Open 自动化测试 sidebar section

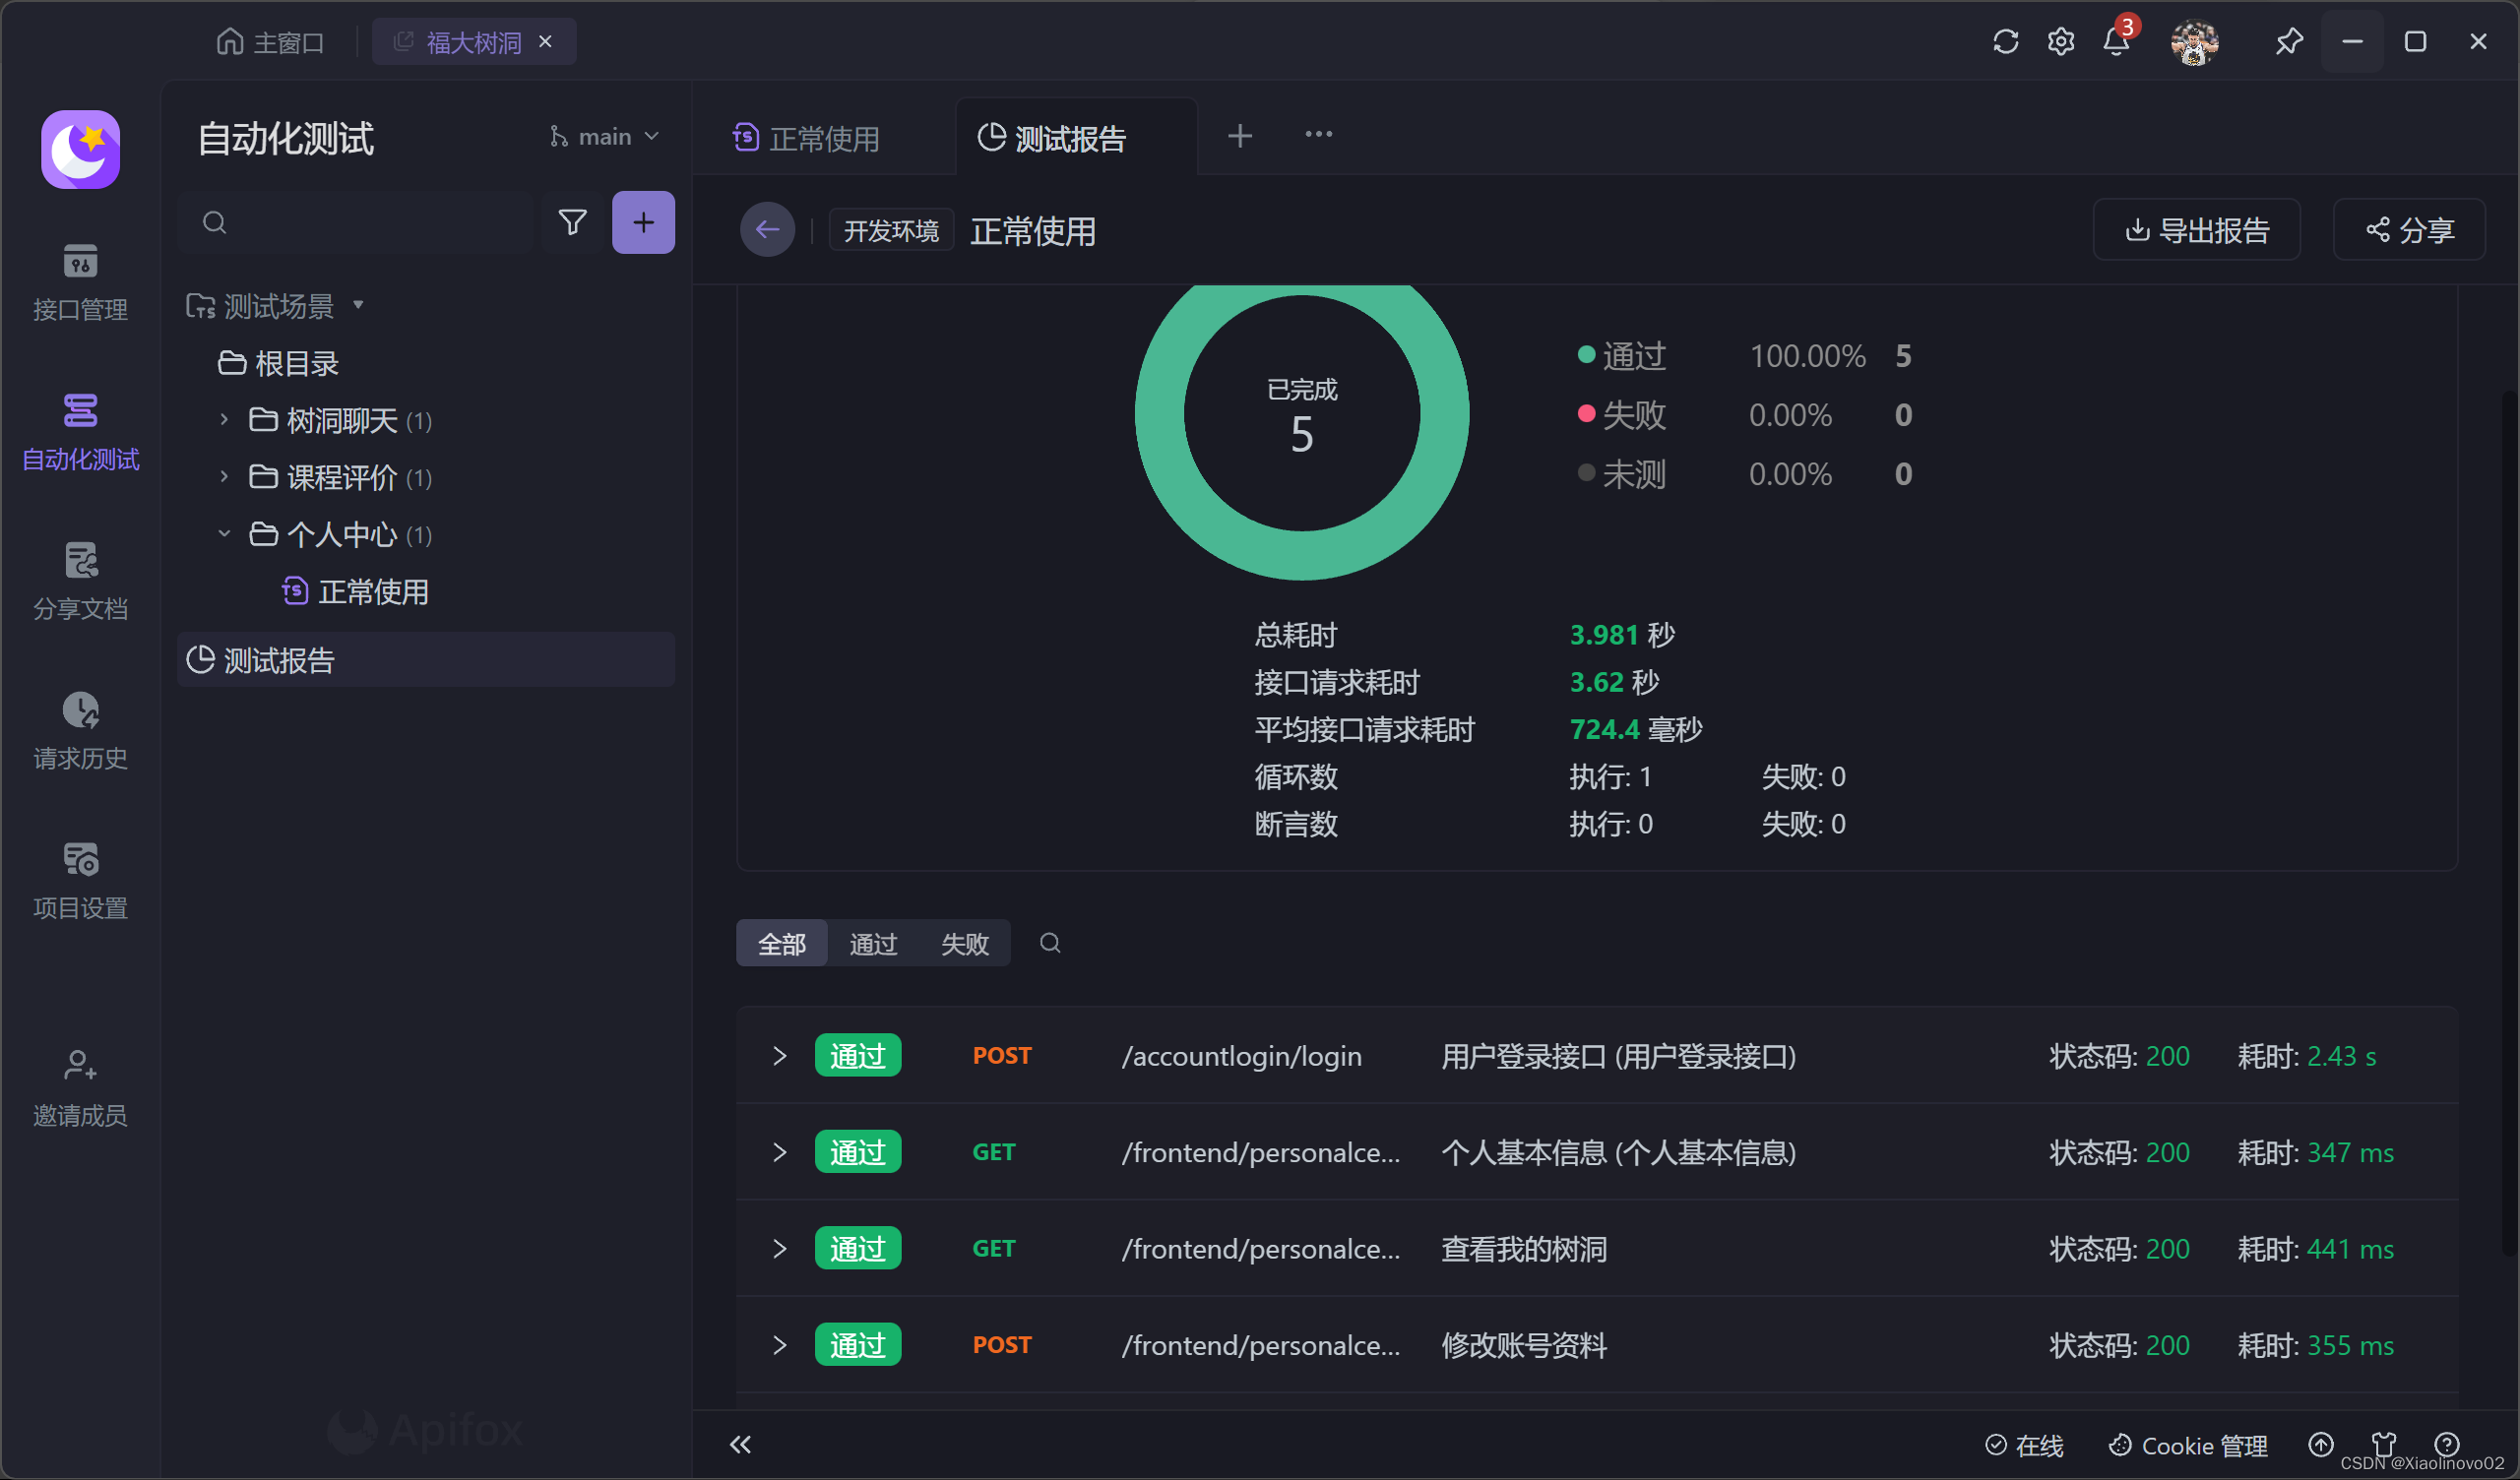pos(80,433)
